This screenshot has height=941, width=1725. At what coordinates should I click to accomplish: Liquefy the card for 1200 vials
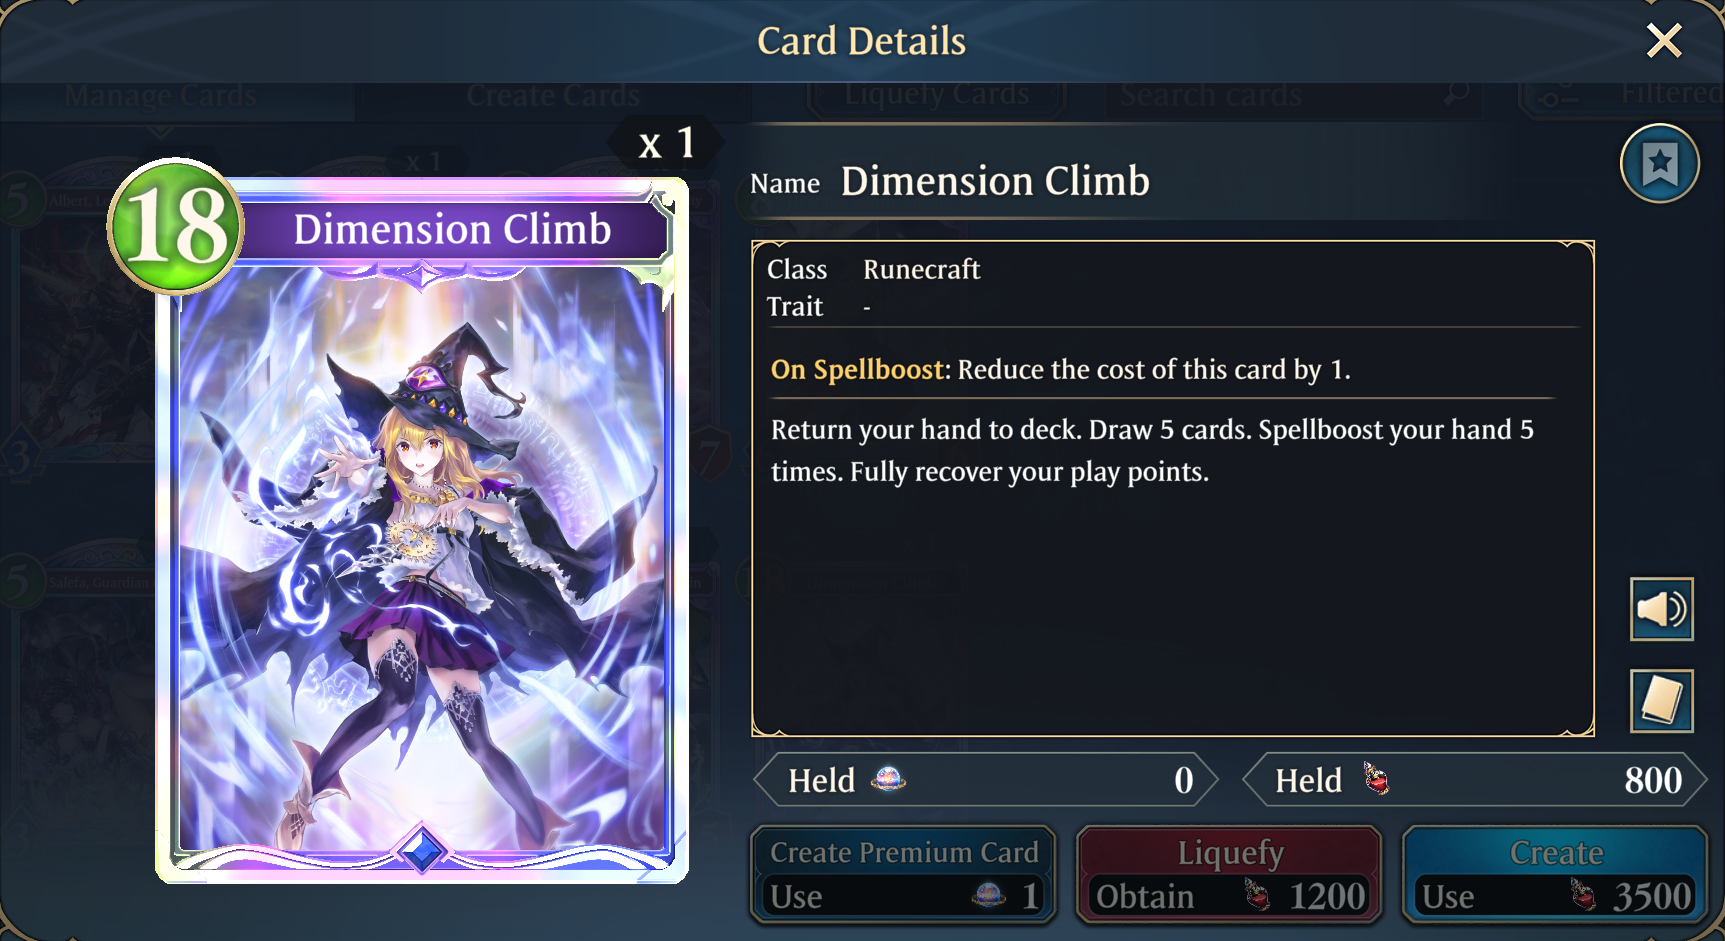pos(1229,874)
